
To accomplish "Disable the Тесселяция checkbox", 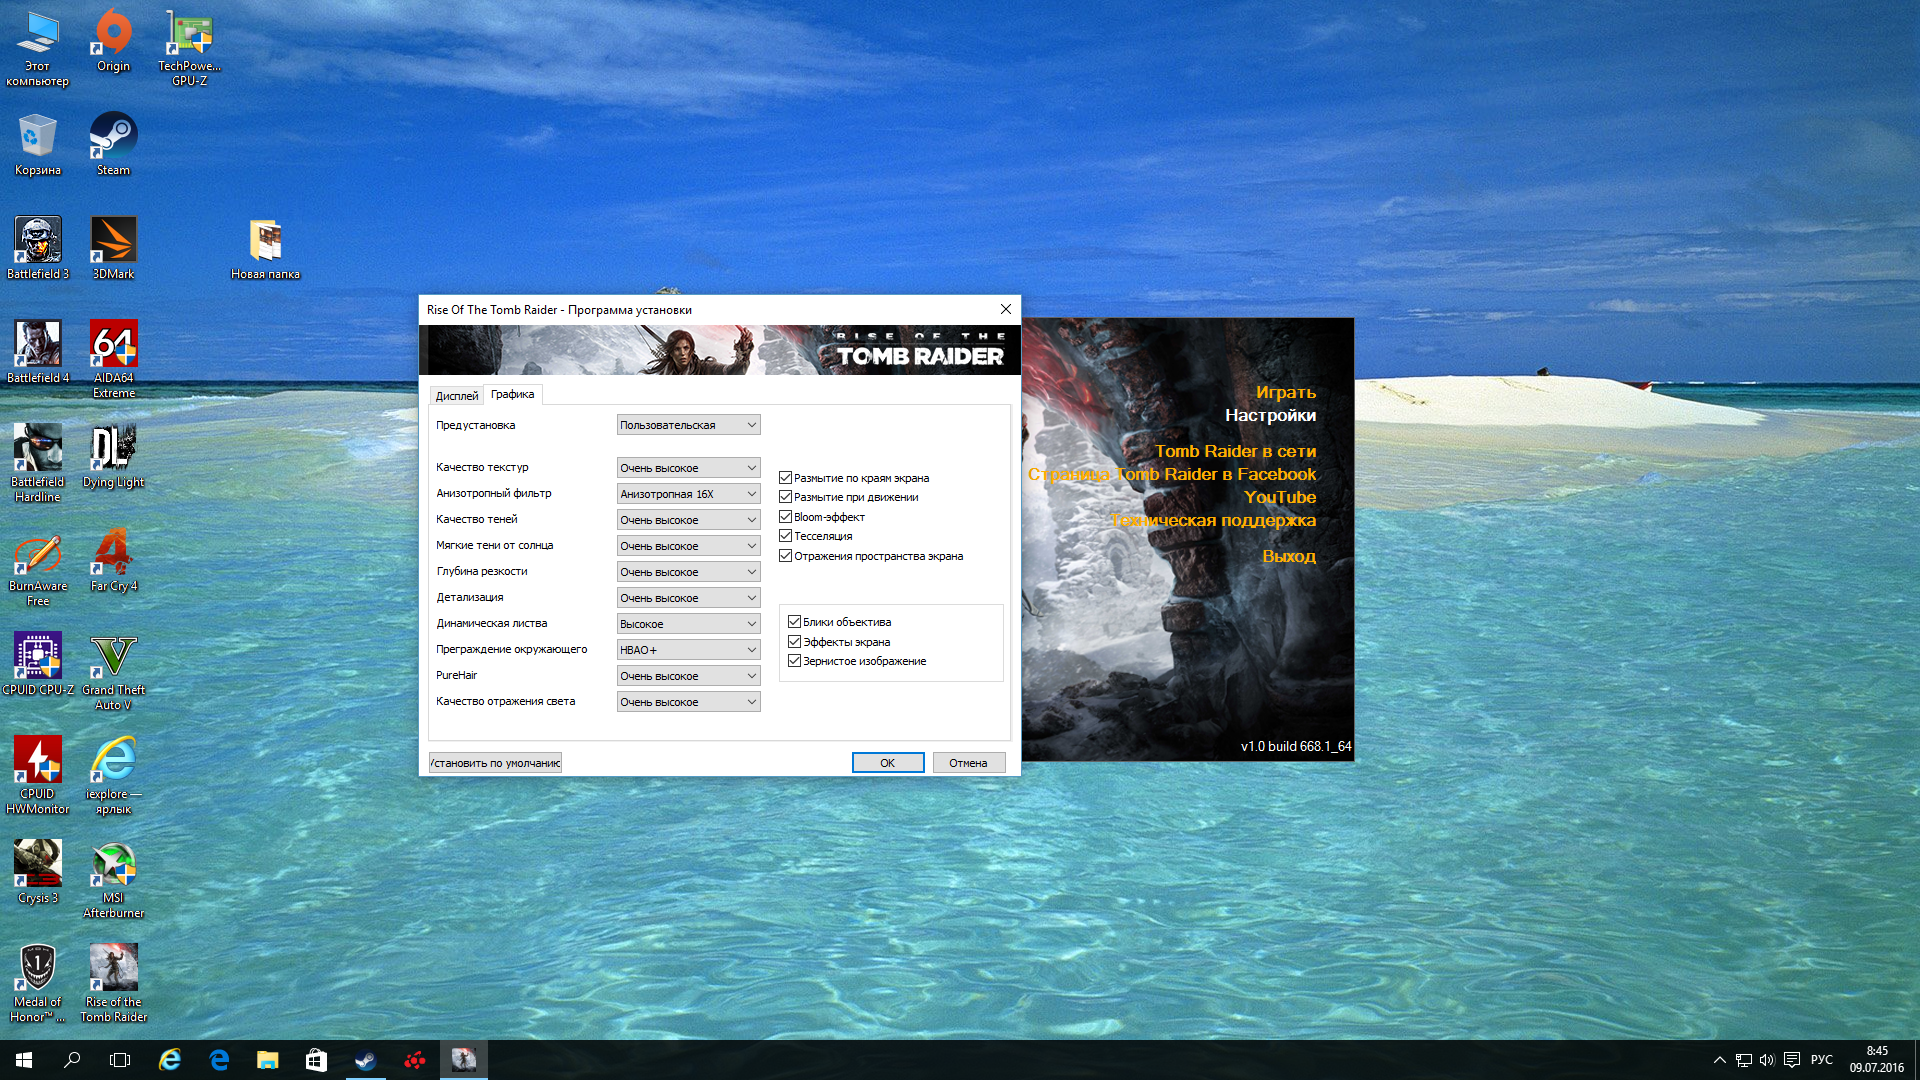I will pos(786,536).
